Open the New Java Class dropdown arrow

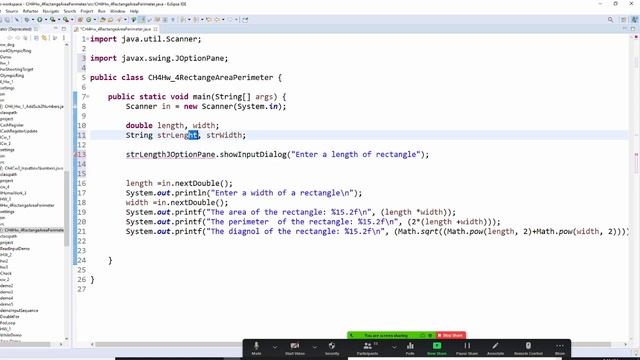(x=95, y=20)
